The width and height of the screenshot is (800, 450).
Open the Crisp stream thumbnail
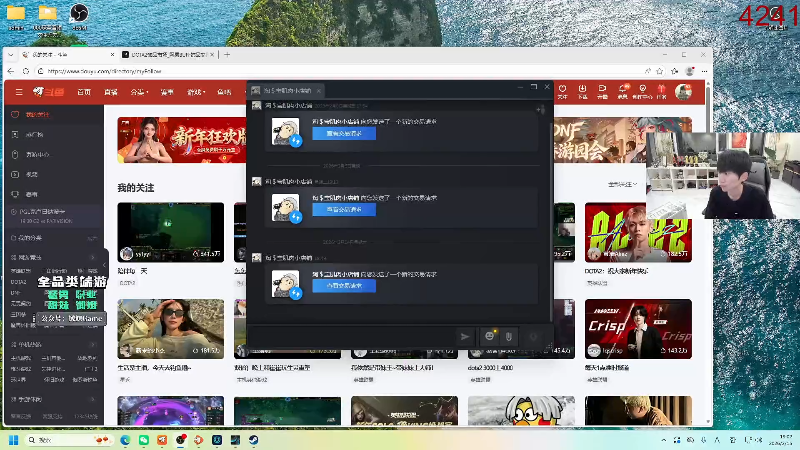(x=638, y=329)
